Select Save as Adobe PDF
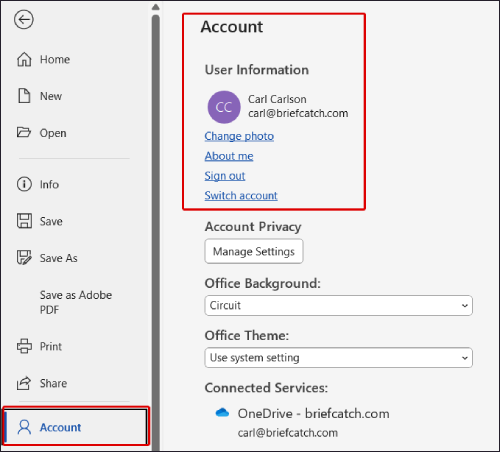Screen dimensions: 500x452 75,302
